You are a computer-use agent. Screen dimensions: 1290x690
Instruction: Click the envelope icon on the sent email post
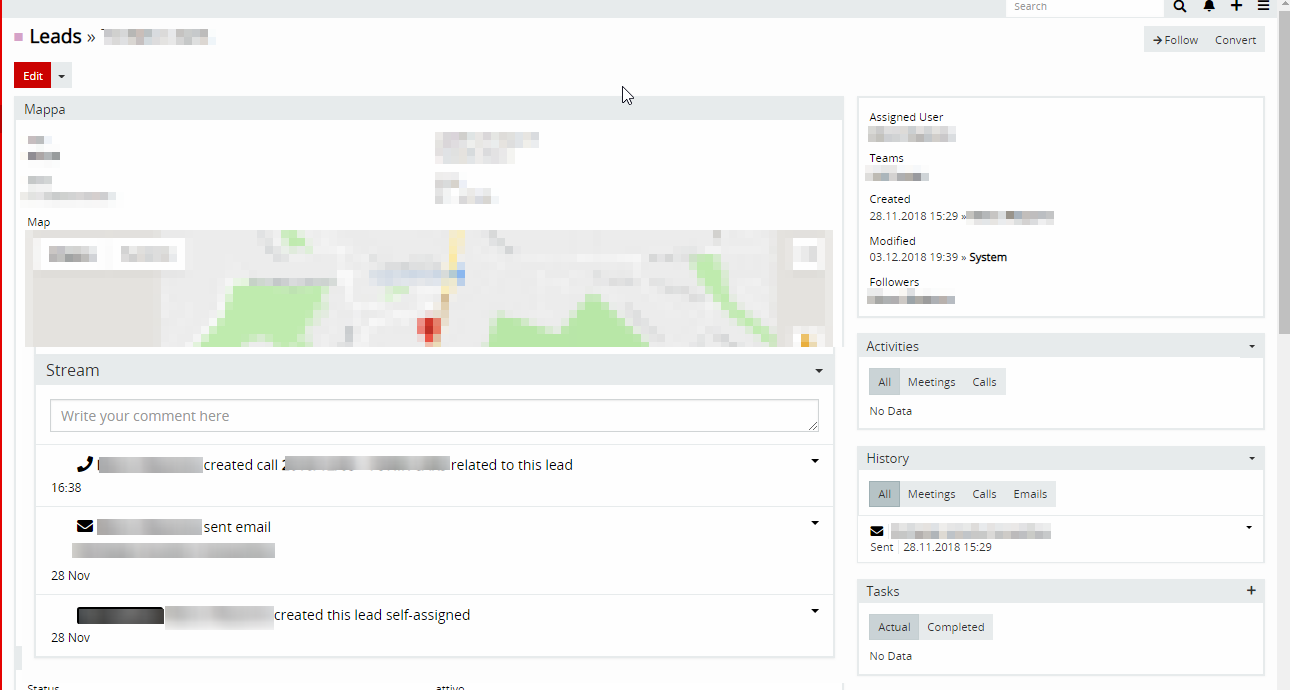85,526
